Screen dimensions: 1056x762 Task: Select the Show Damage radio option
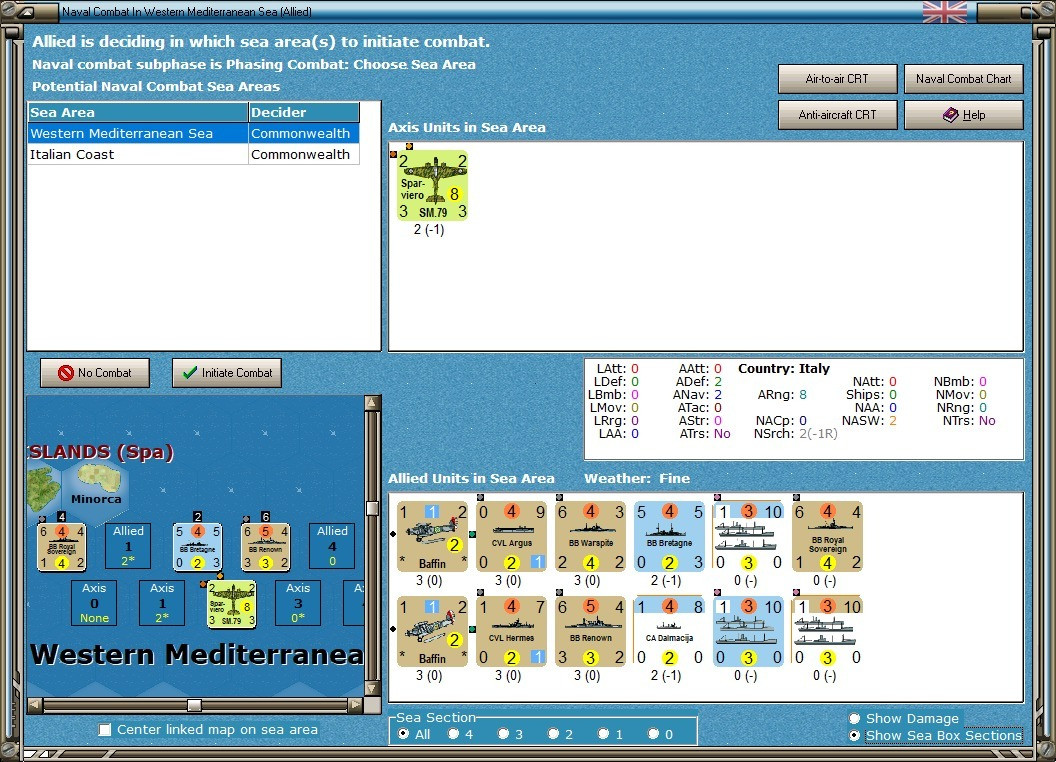click(x=855, y=718)
